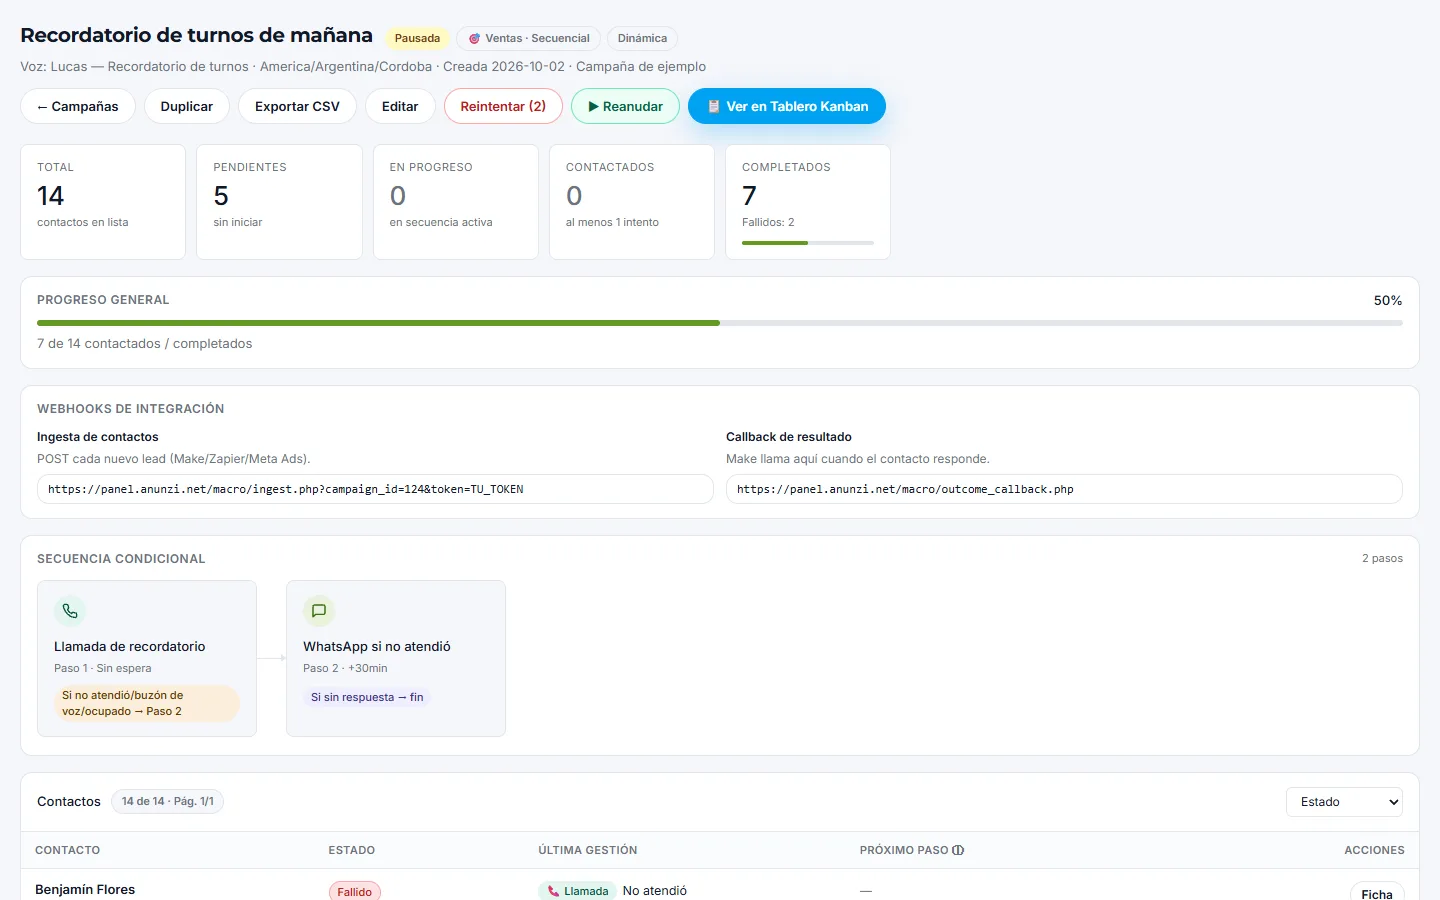Open the Editar campaign button
The height and width of the screenshot is (900, 1440).
(400, 106)
